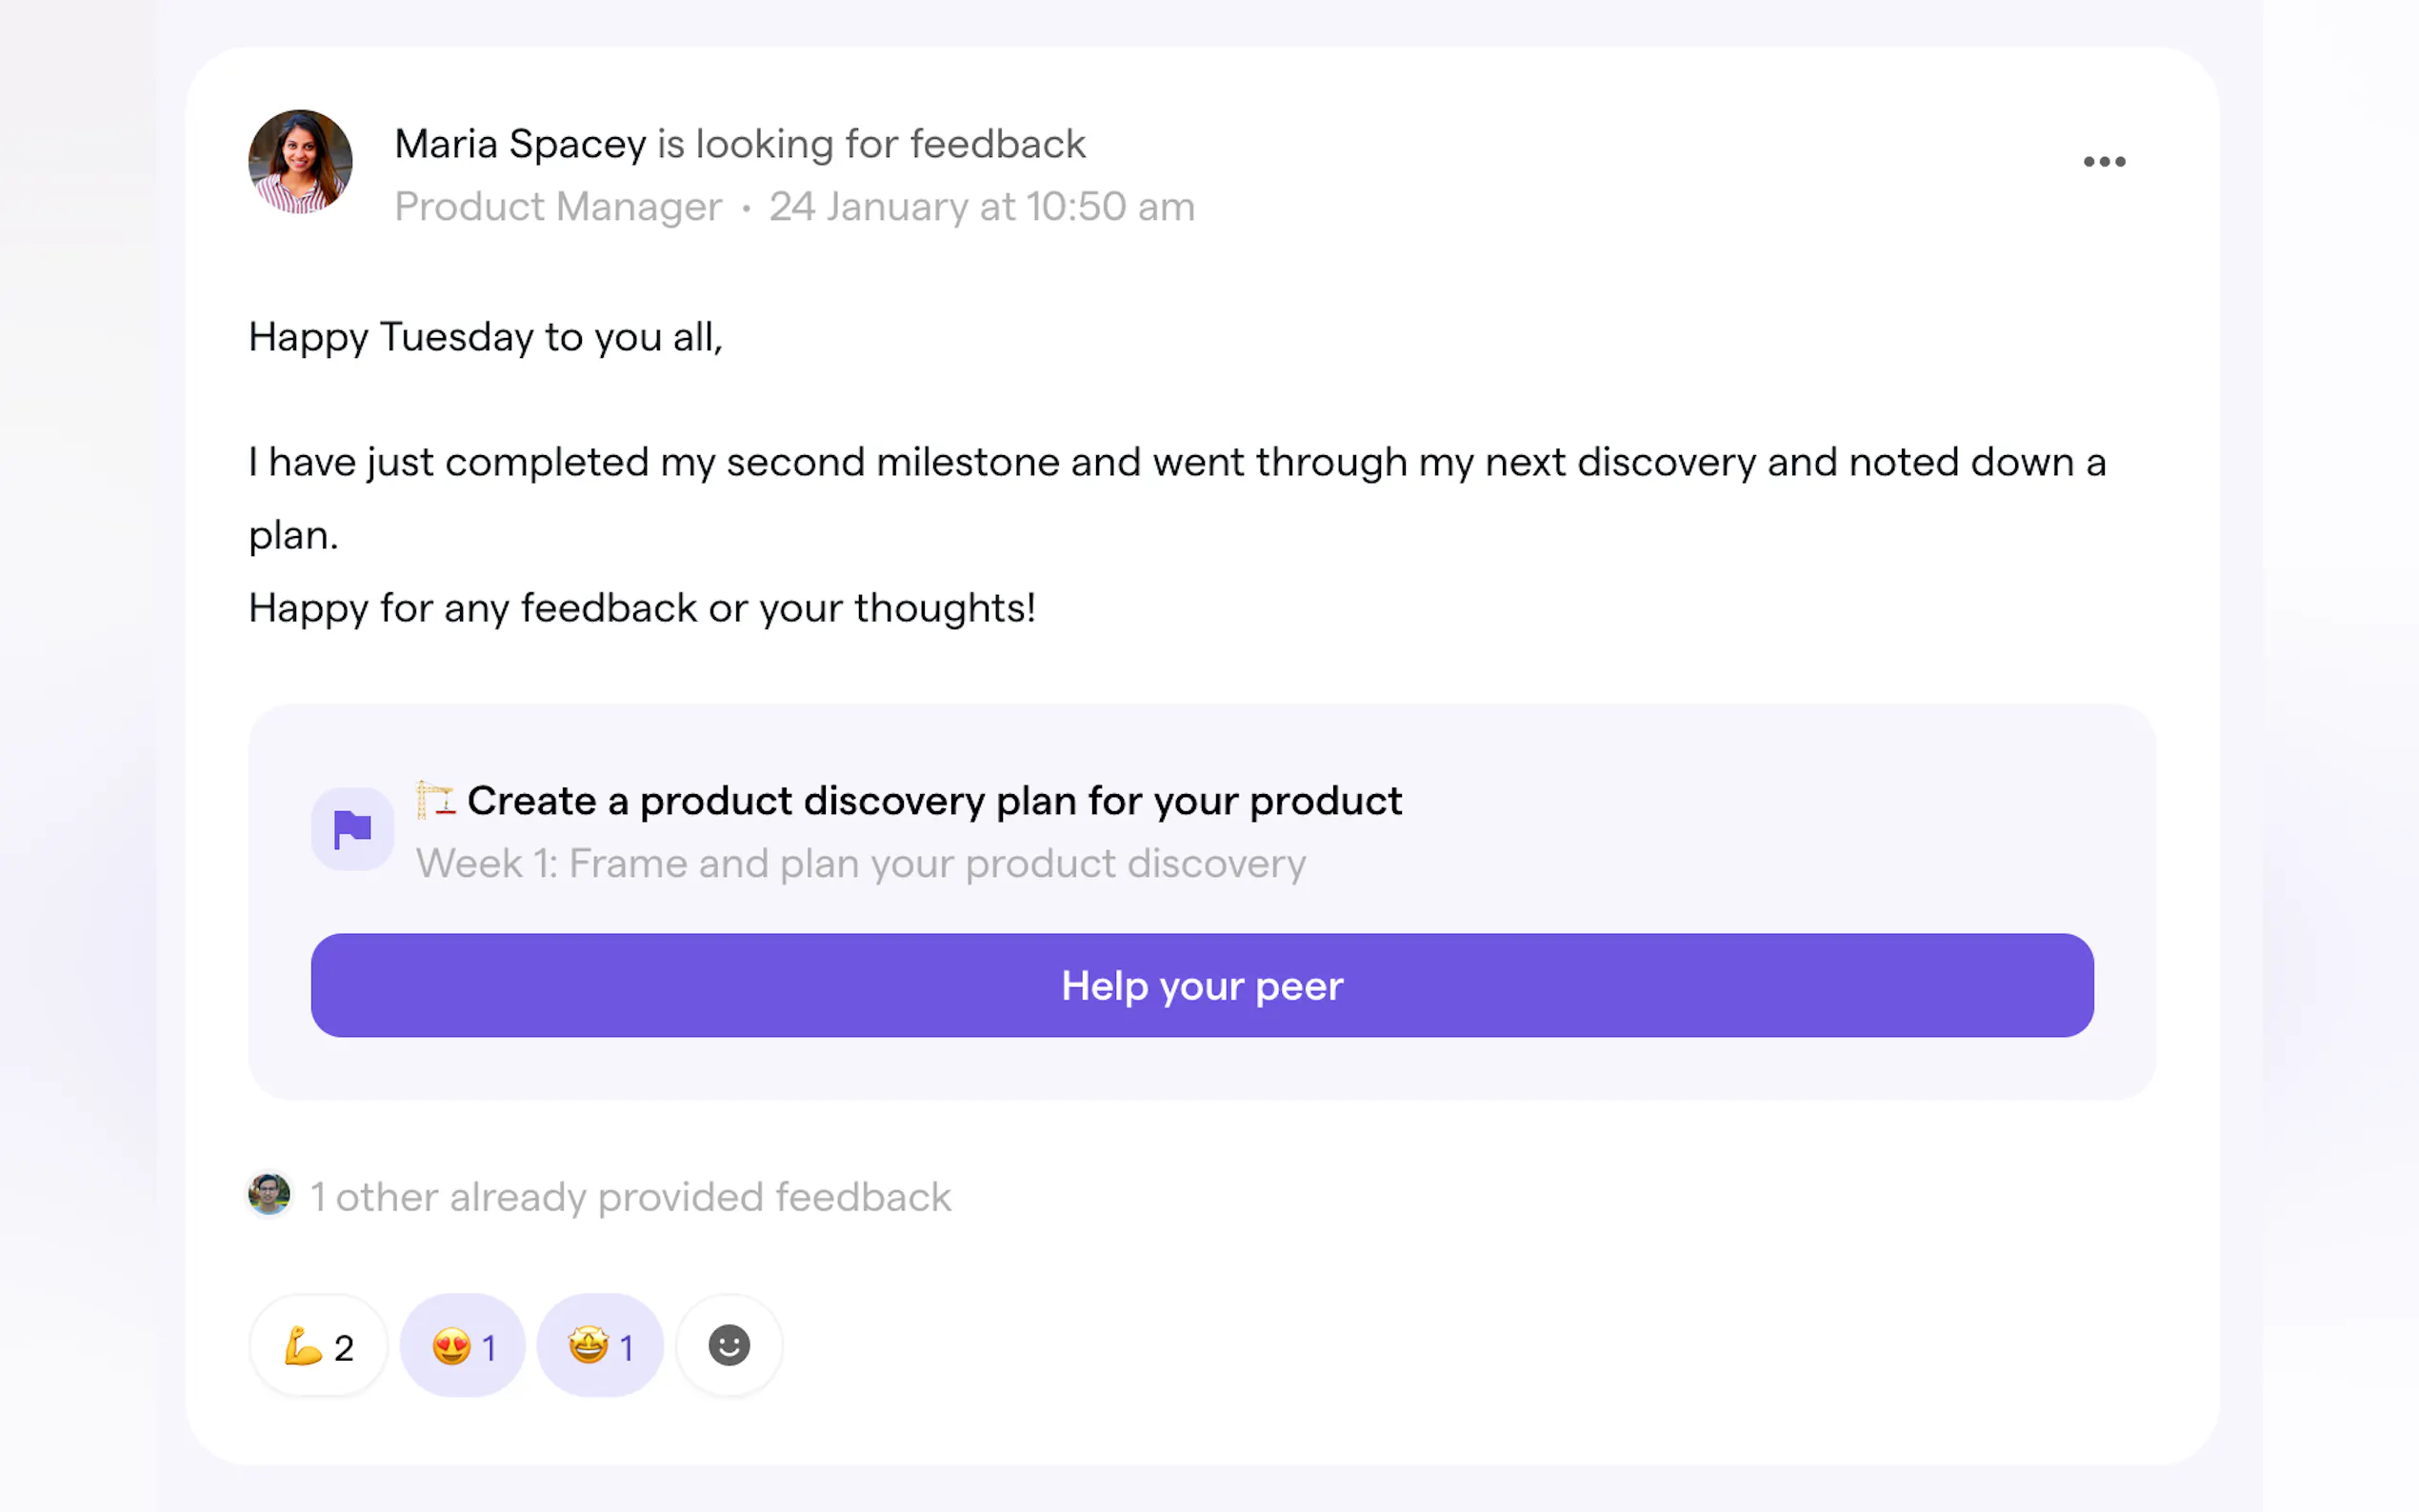The image size is (2419, 1512).
Task: Click the 'second milestone' paragraph text
Action: 1177,462
